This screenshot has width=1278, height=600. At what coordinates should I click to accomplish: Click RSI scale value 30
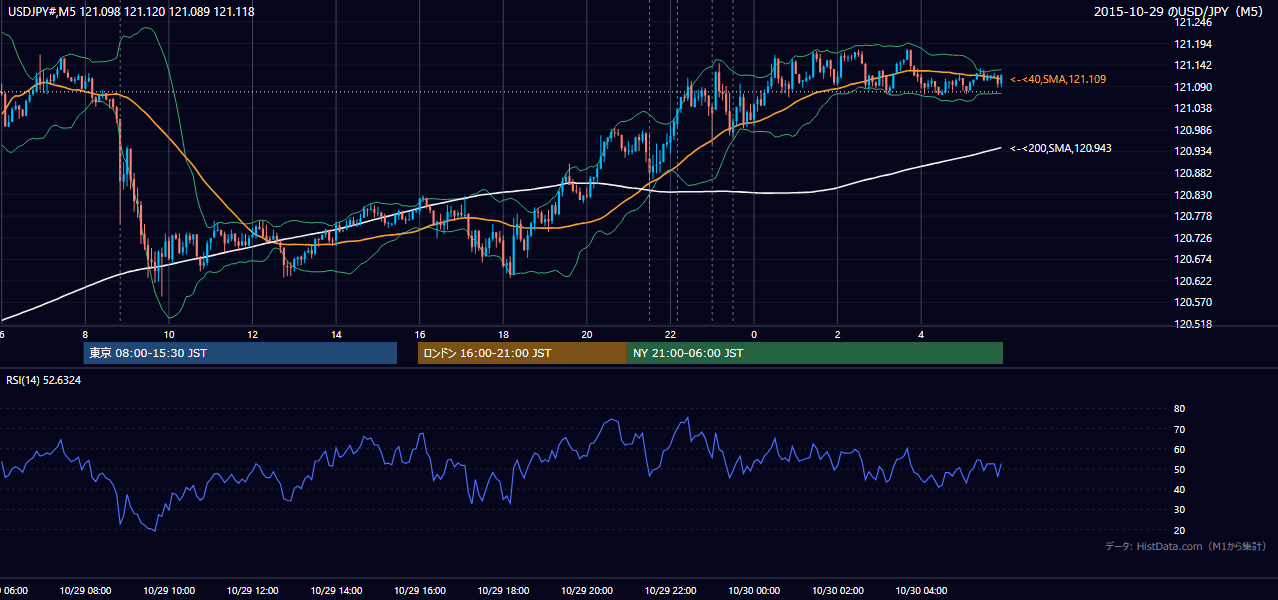(1180, 510)
